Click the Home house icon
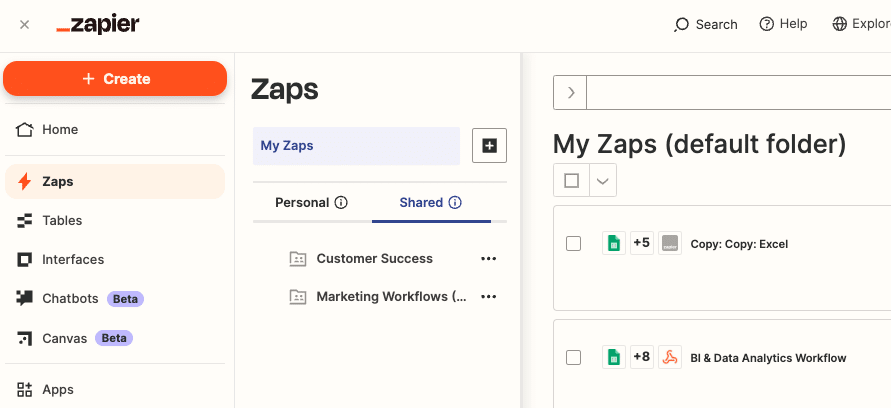 pyautogui.click(x=24, y=130)
